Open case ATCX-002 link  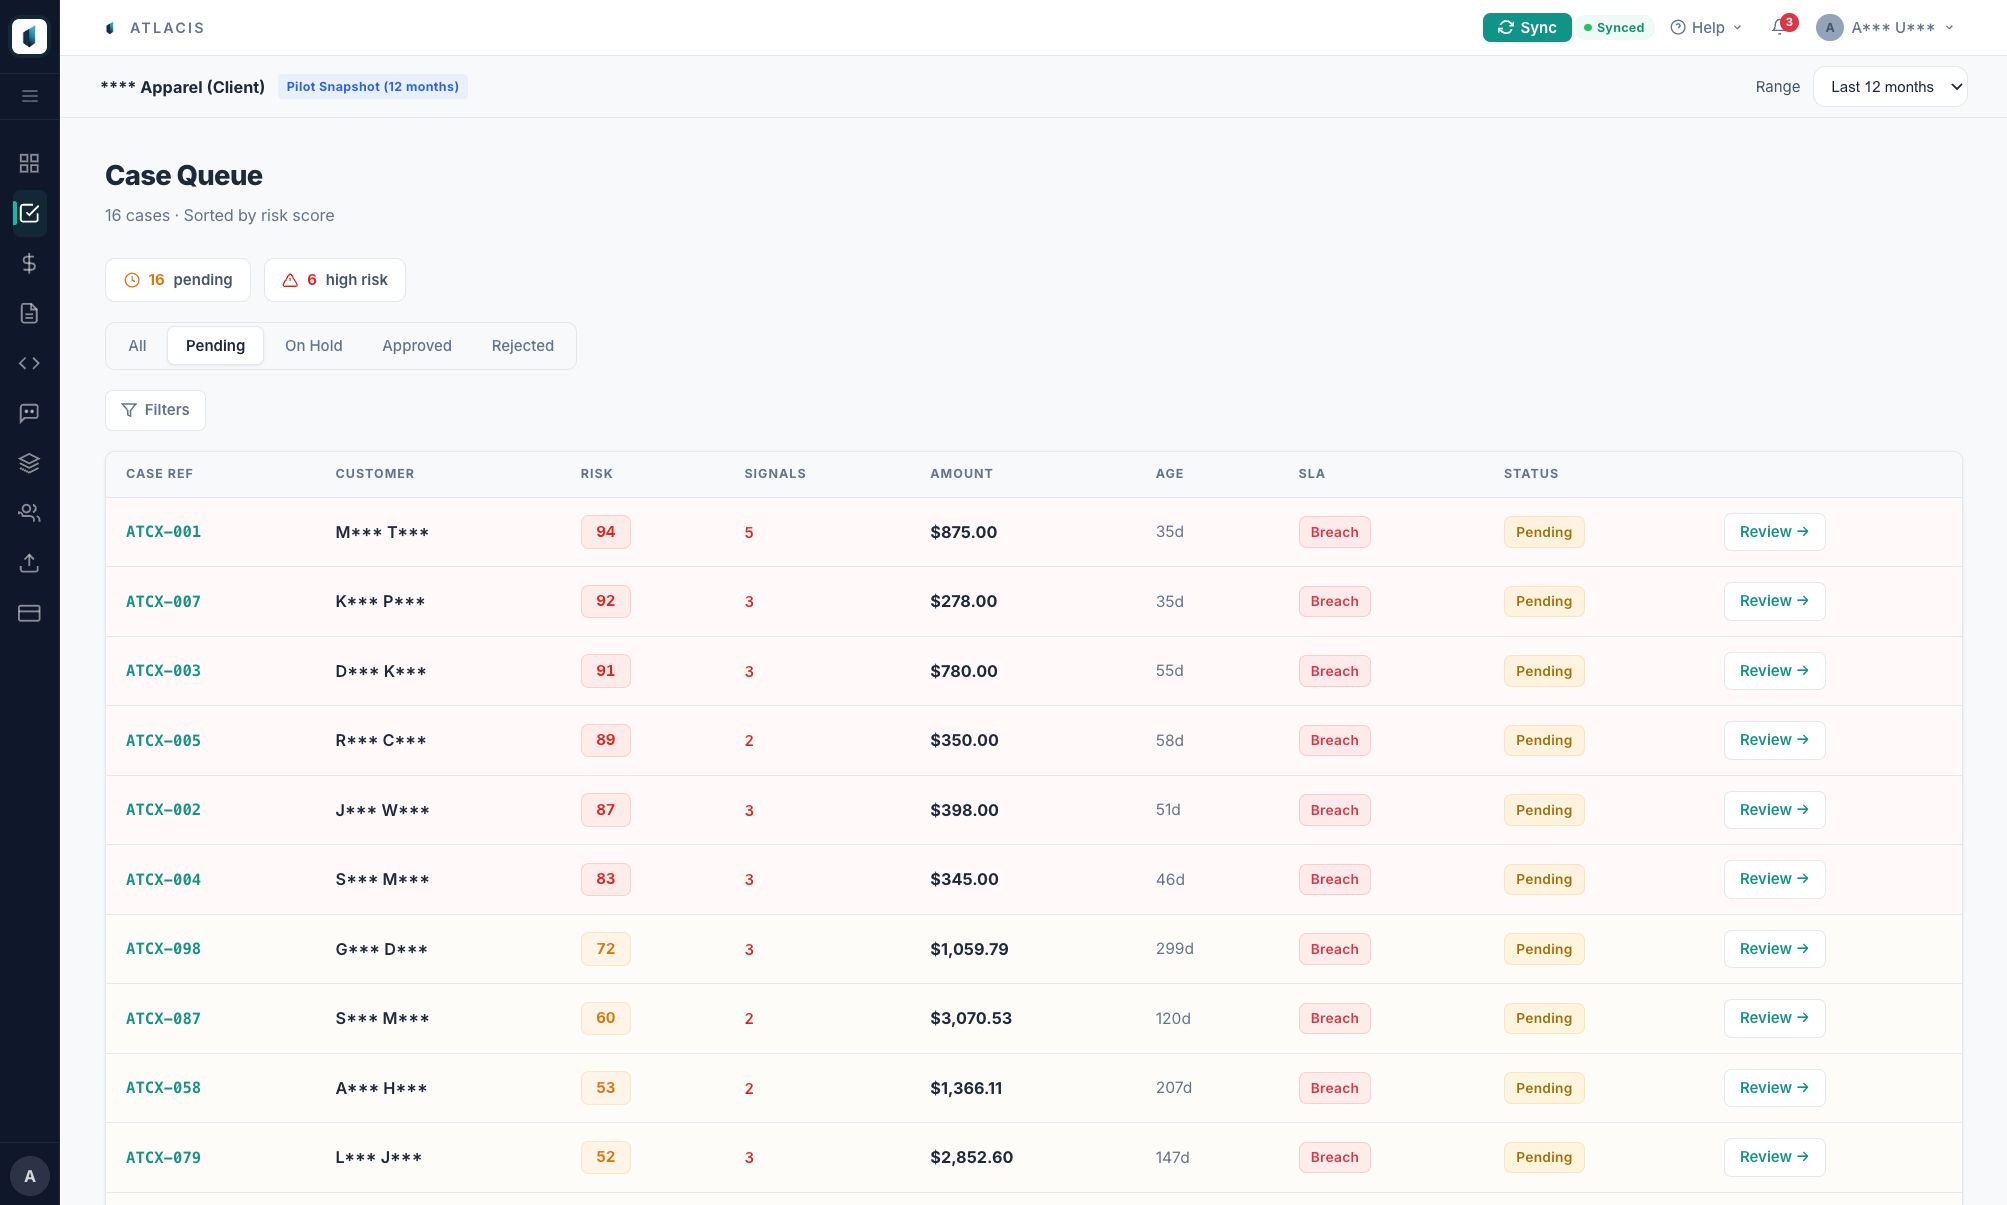164,810
